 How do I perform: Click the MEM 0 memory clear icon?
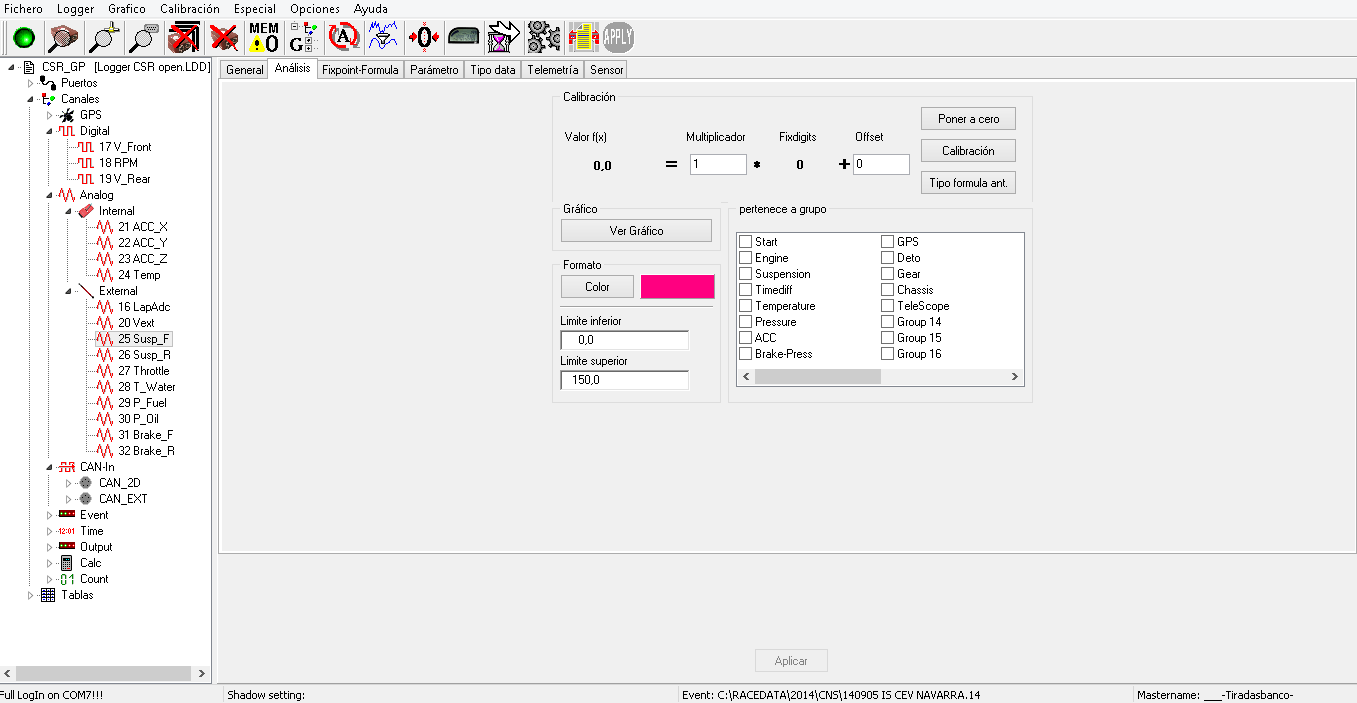(263, 38)
